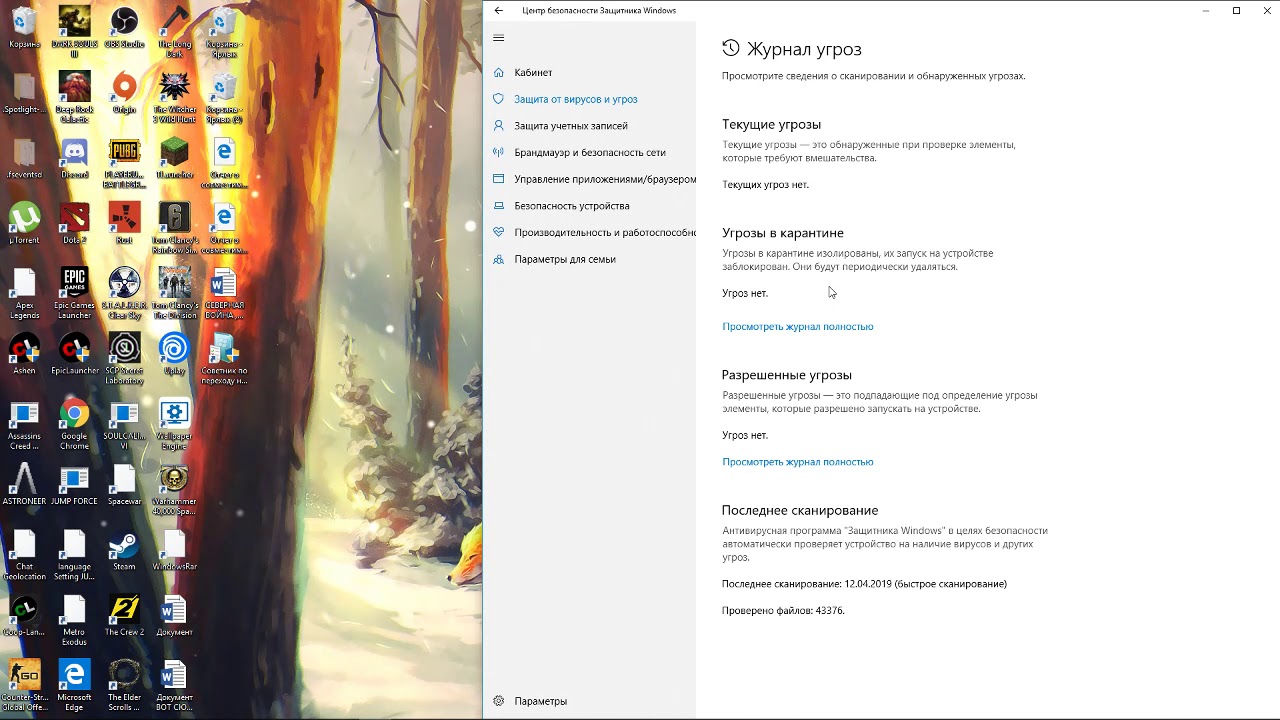
Task: Select the Deep Rock Galactic shortcut
Action: pyautogui.click(x=74, y=97)
